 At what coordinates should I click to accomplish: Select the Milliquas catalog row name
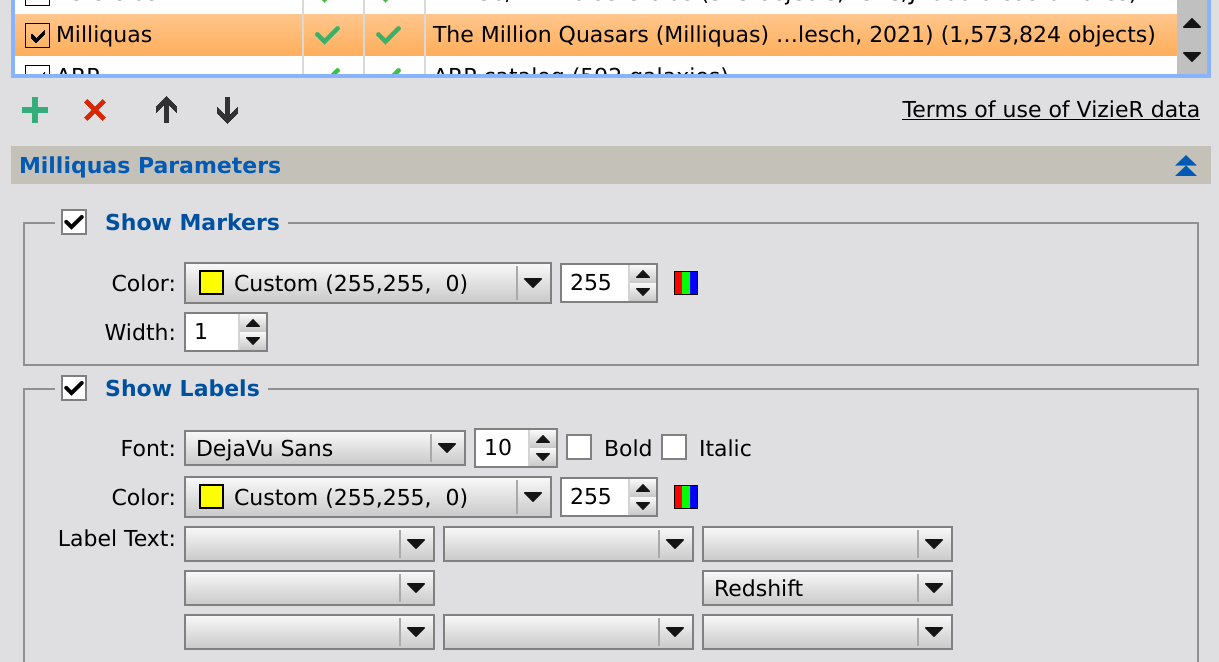[x=104, y=35]
